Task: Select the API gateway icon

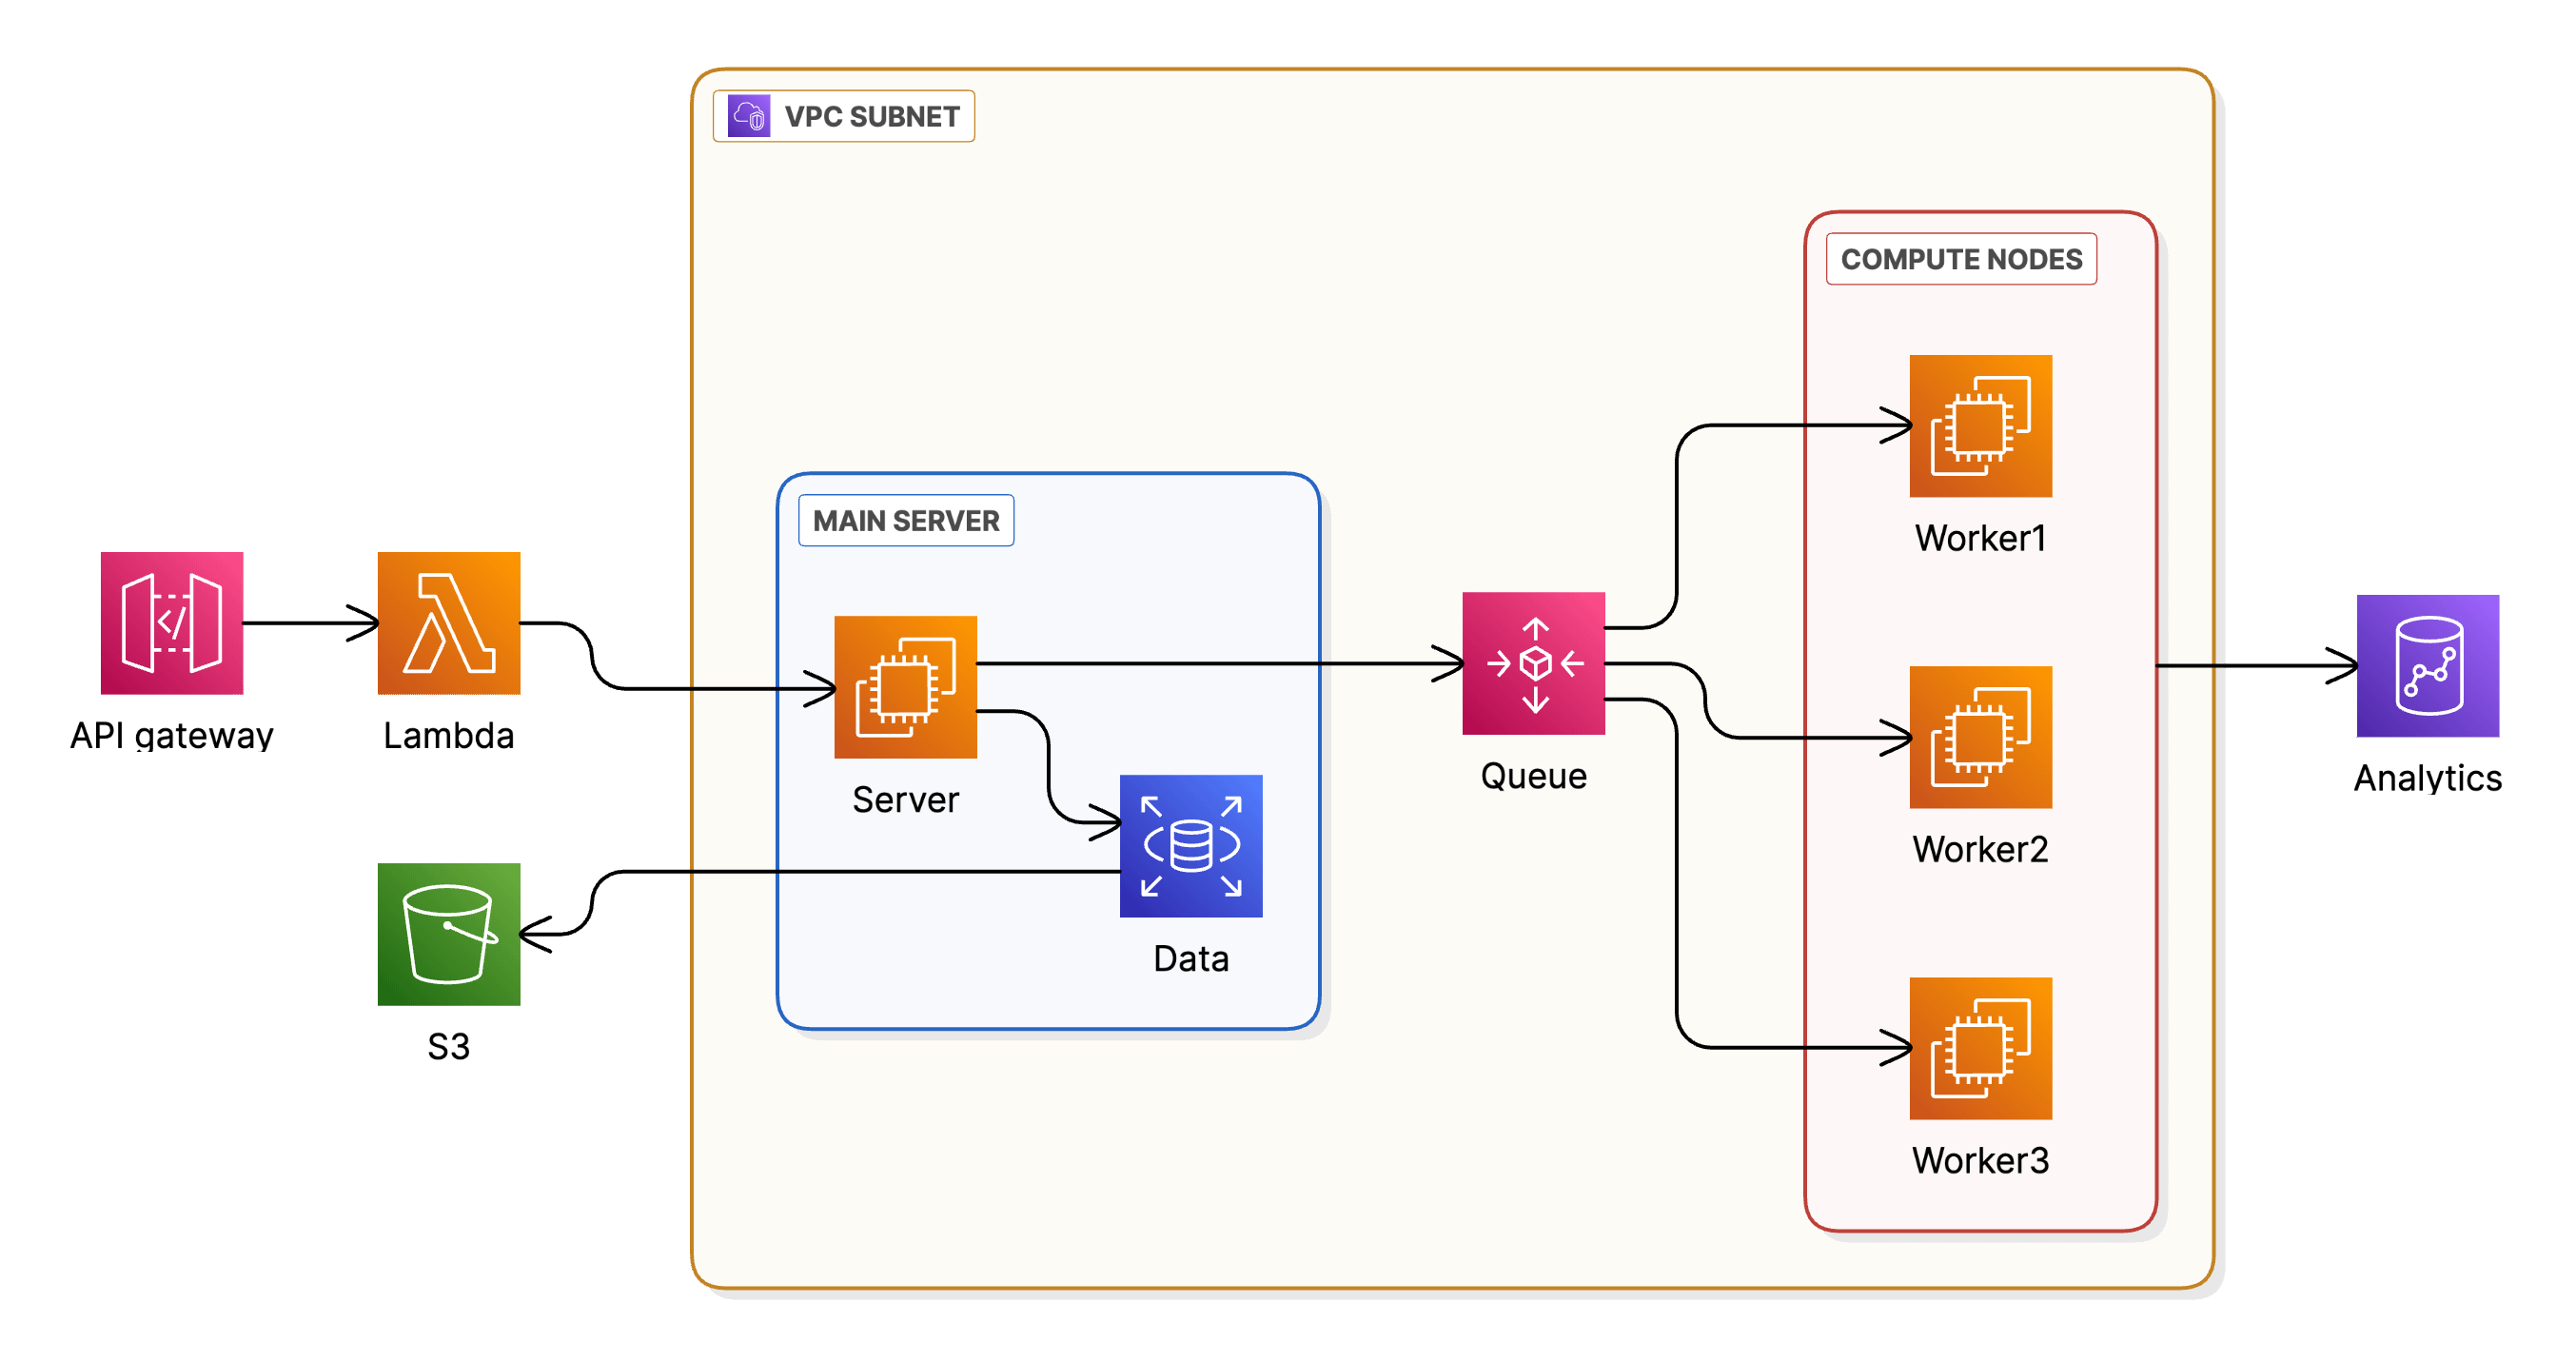Action: [172, 623]
